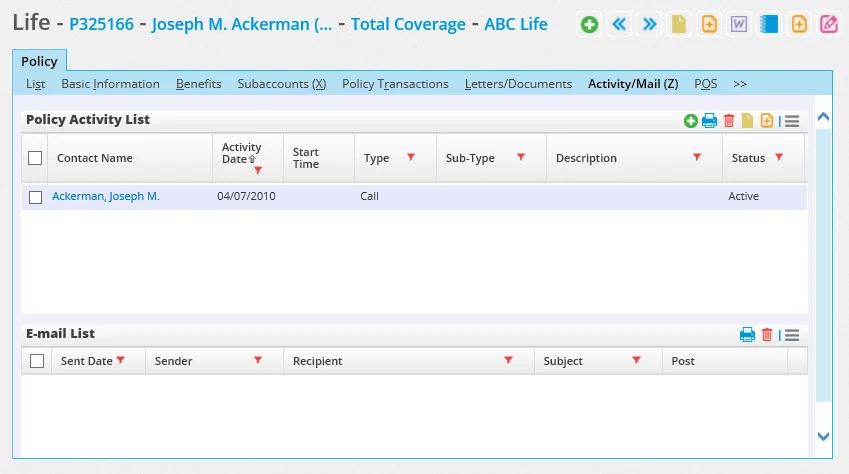Open the Ackerman, Joseph M. contact link
The height and width of the screenshot is (474, 849).
106,197
